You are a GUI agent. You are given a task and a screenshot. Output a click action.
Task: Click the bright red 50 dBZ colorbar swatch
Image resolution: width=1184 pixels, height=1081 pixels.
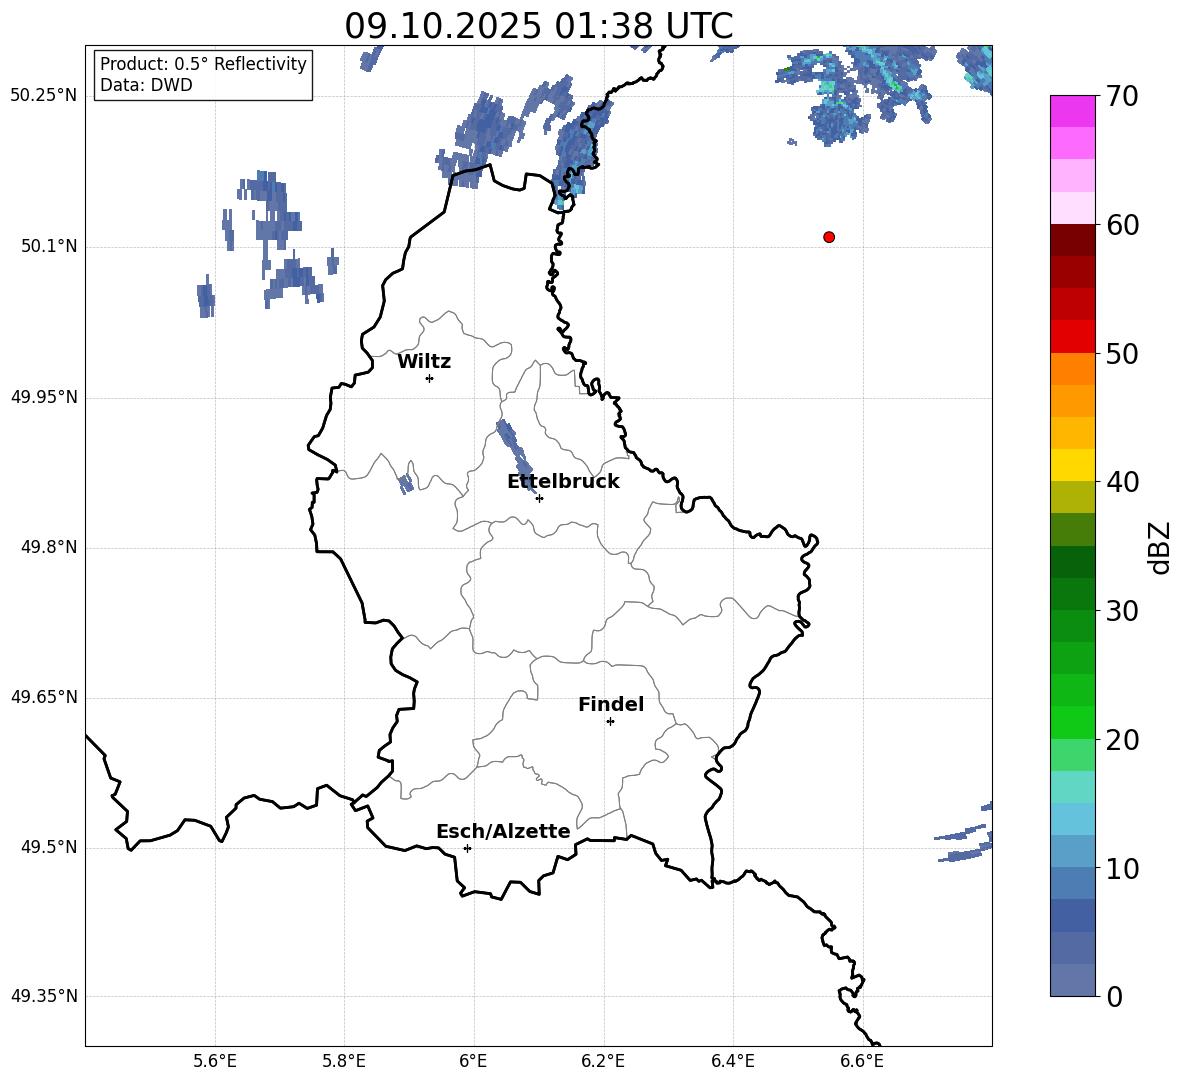point(1072,337)
